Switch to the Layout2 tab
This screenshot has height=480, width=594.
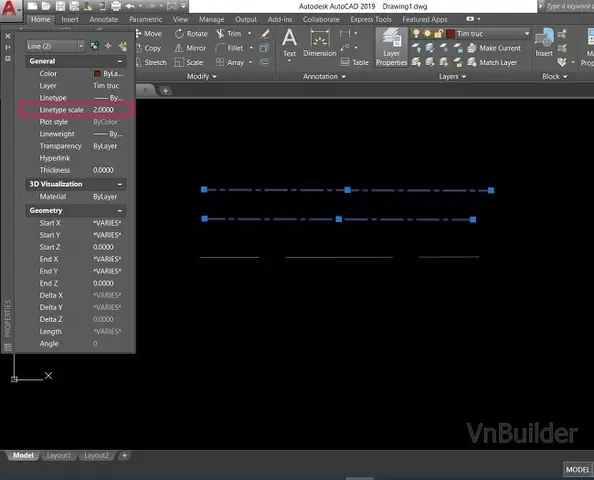pyautogui.click(x=96, y=455)
